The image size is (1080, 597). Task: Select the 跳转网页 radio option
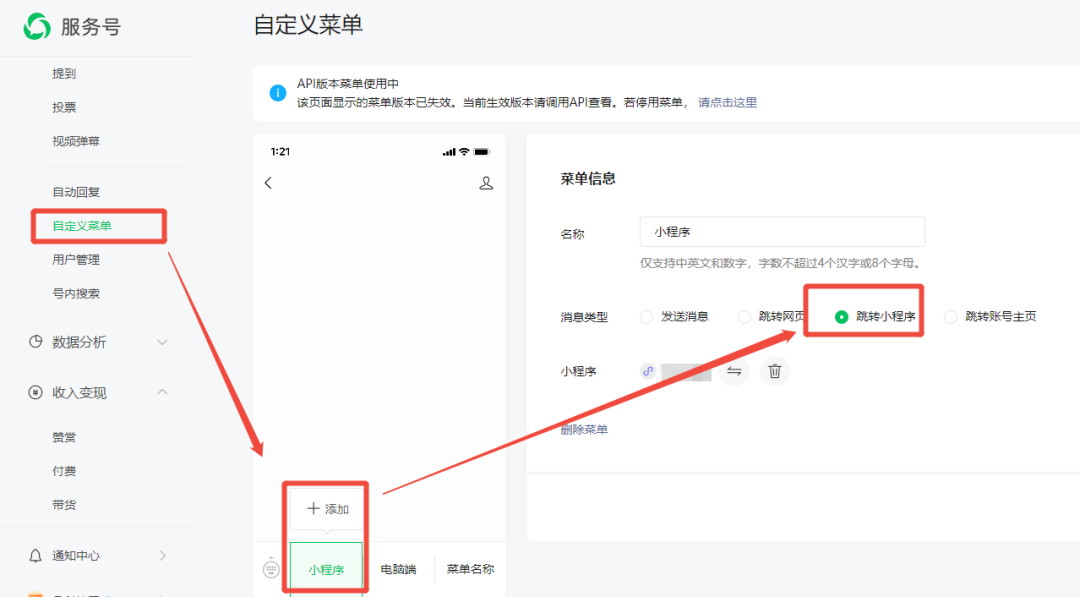744,317
